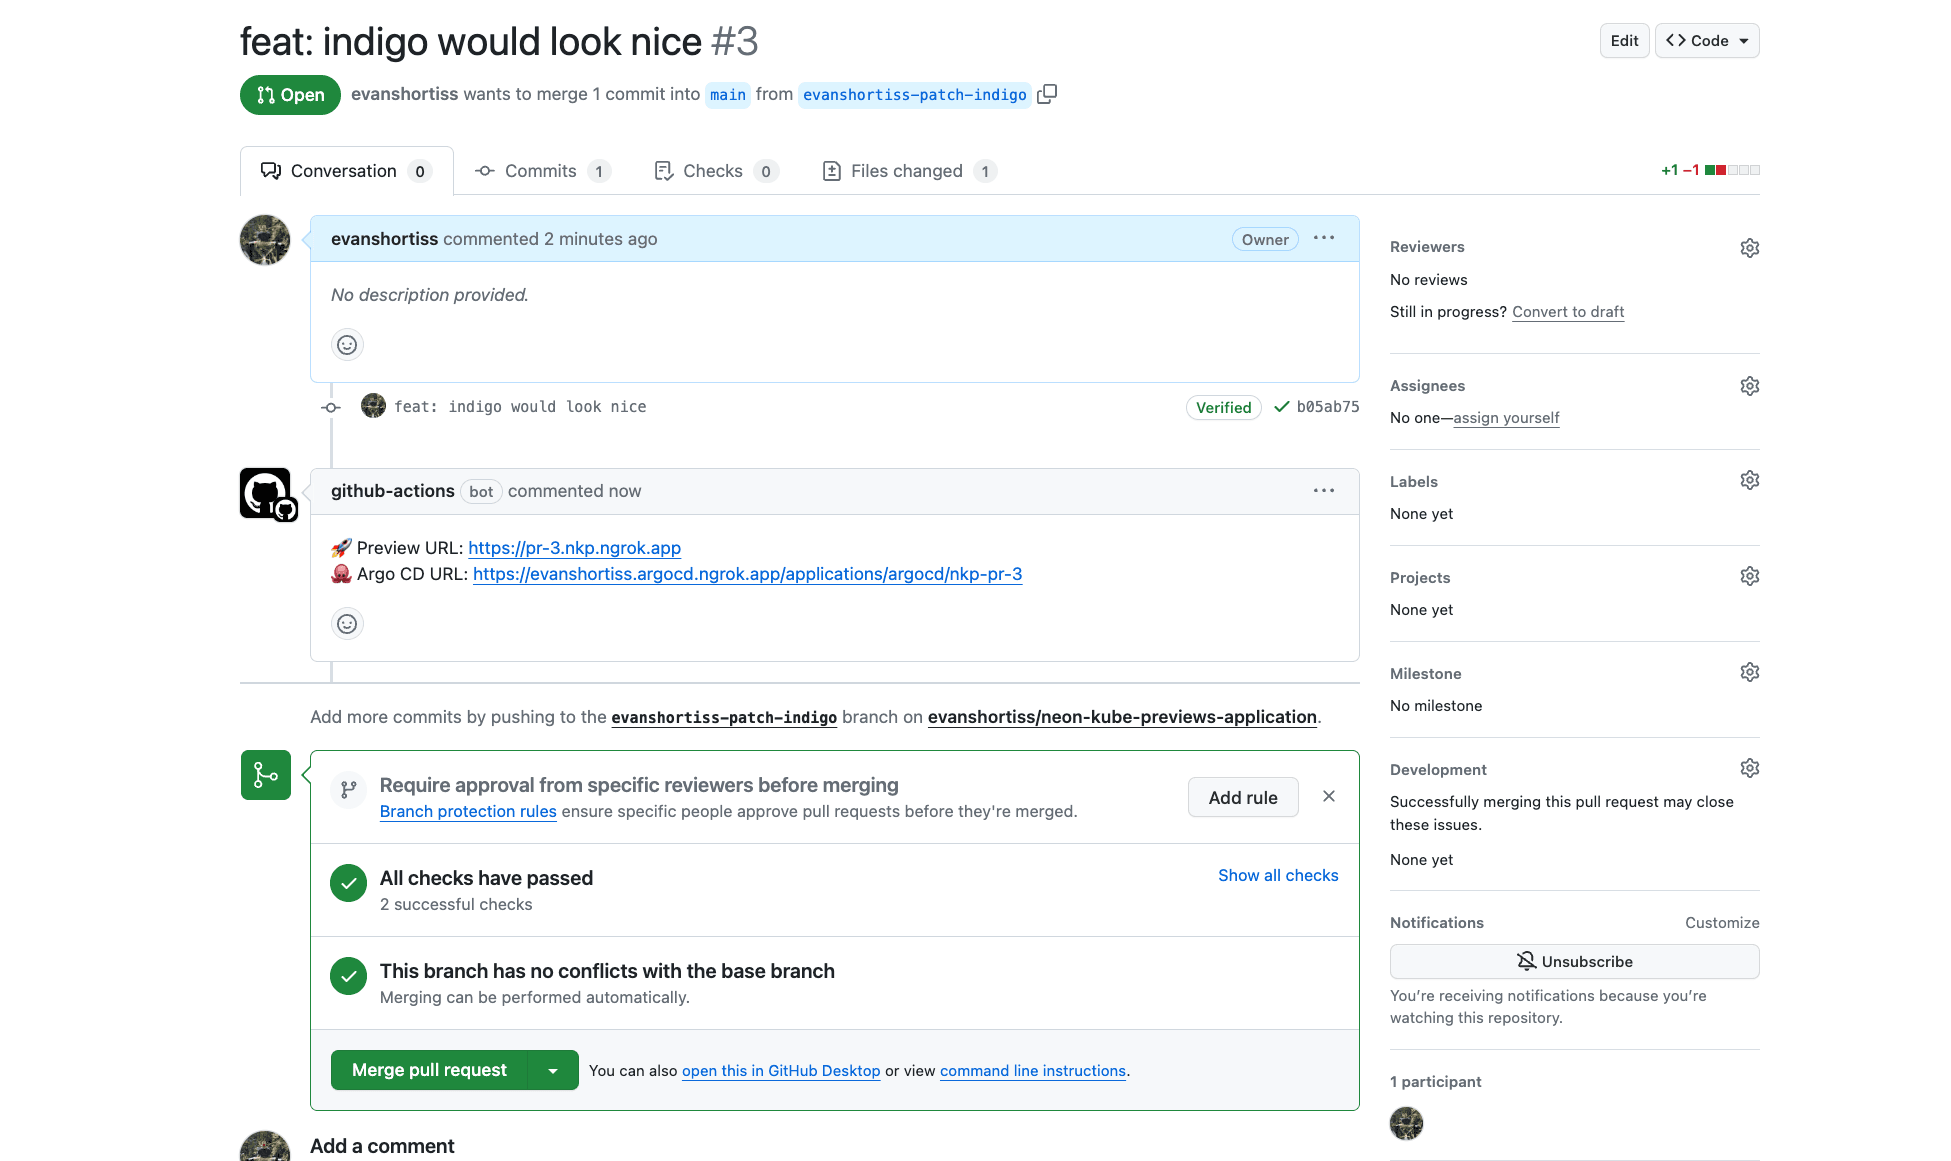Switch to the Commits tab
Screen dimensions: 1951x1161
541,171
